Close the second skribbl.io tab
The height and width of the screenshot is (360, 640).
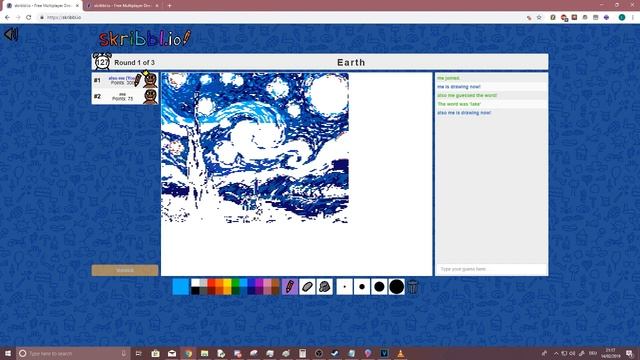(x=157, y=6)
